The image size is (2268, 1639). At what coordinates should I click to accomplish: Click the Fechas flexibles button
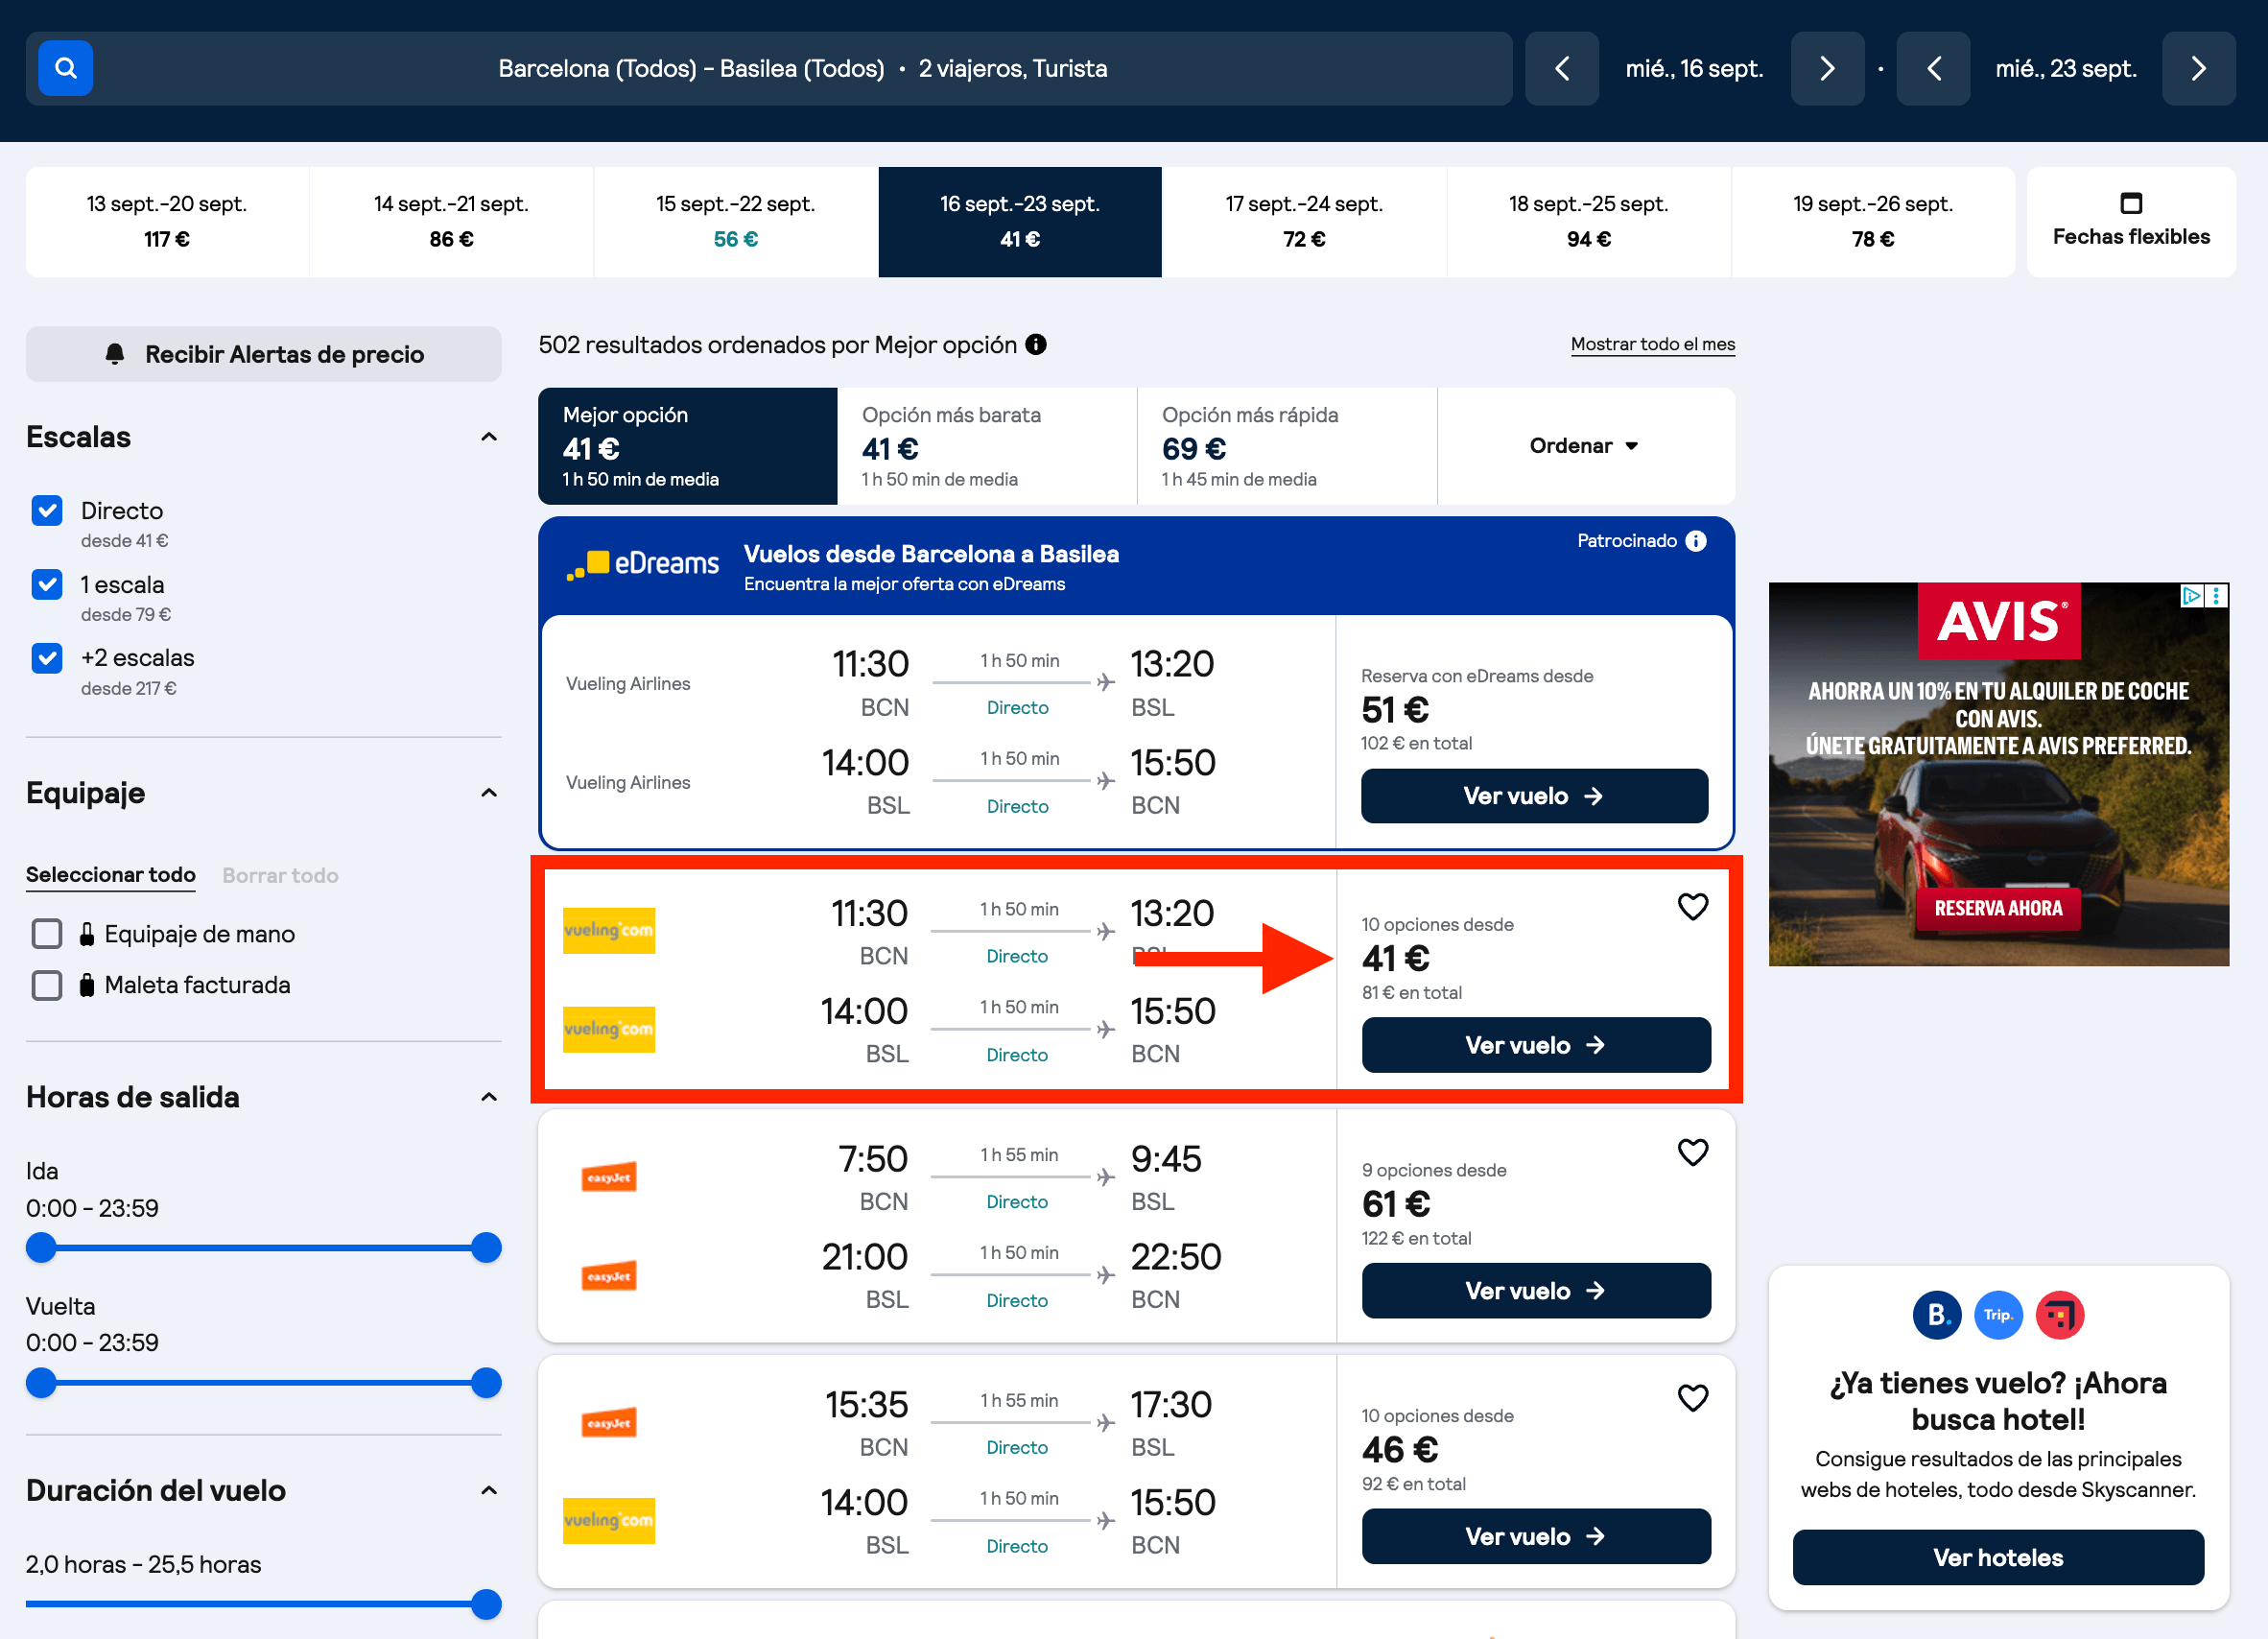point(2131,221)
